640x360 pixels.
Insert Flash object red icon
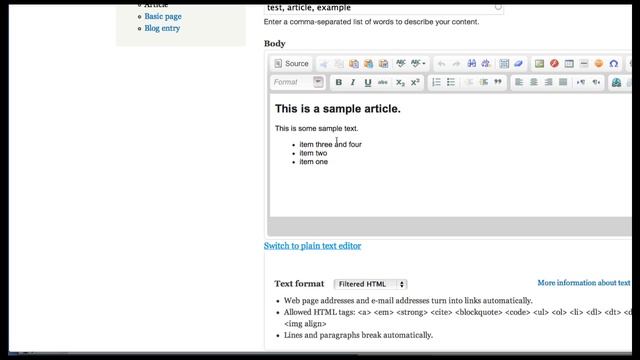[x=554, y=63]
